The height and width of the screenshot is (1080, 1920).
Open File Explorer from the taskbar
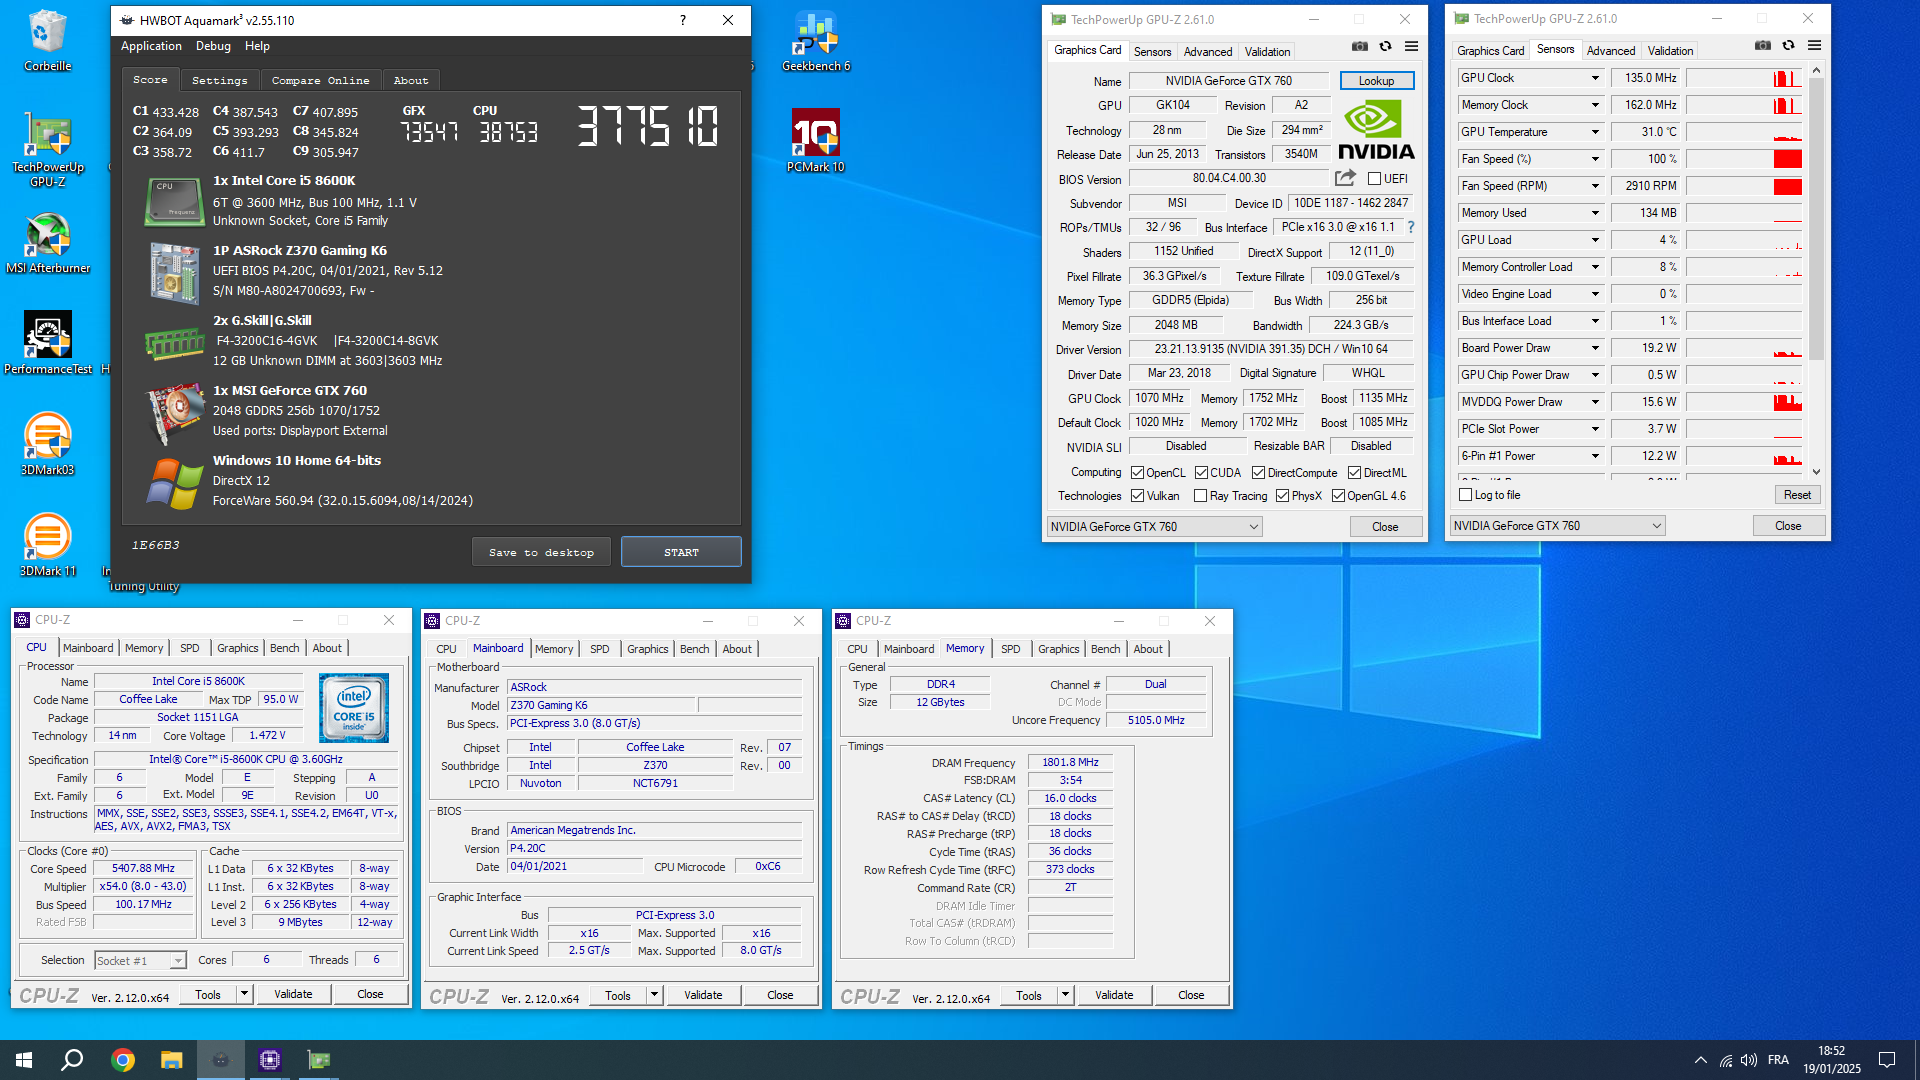tap(172, 1060)
